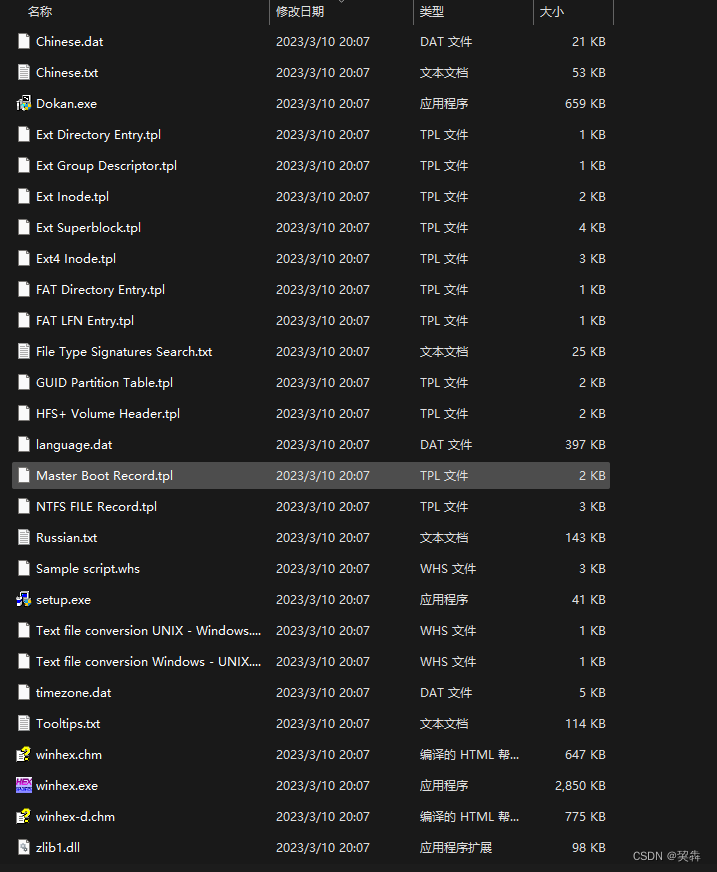Viewport: 717px width, 872px height.
Task: Sort by 修改日期 column header
Action: pyautogui.click(x=300, y=12)
